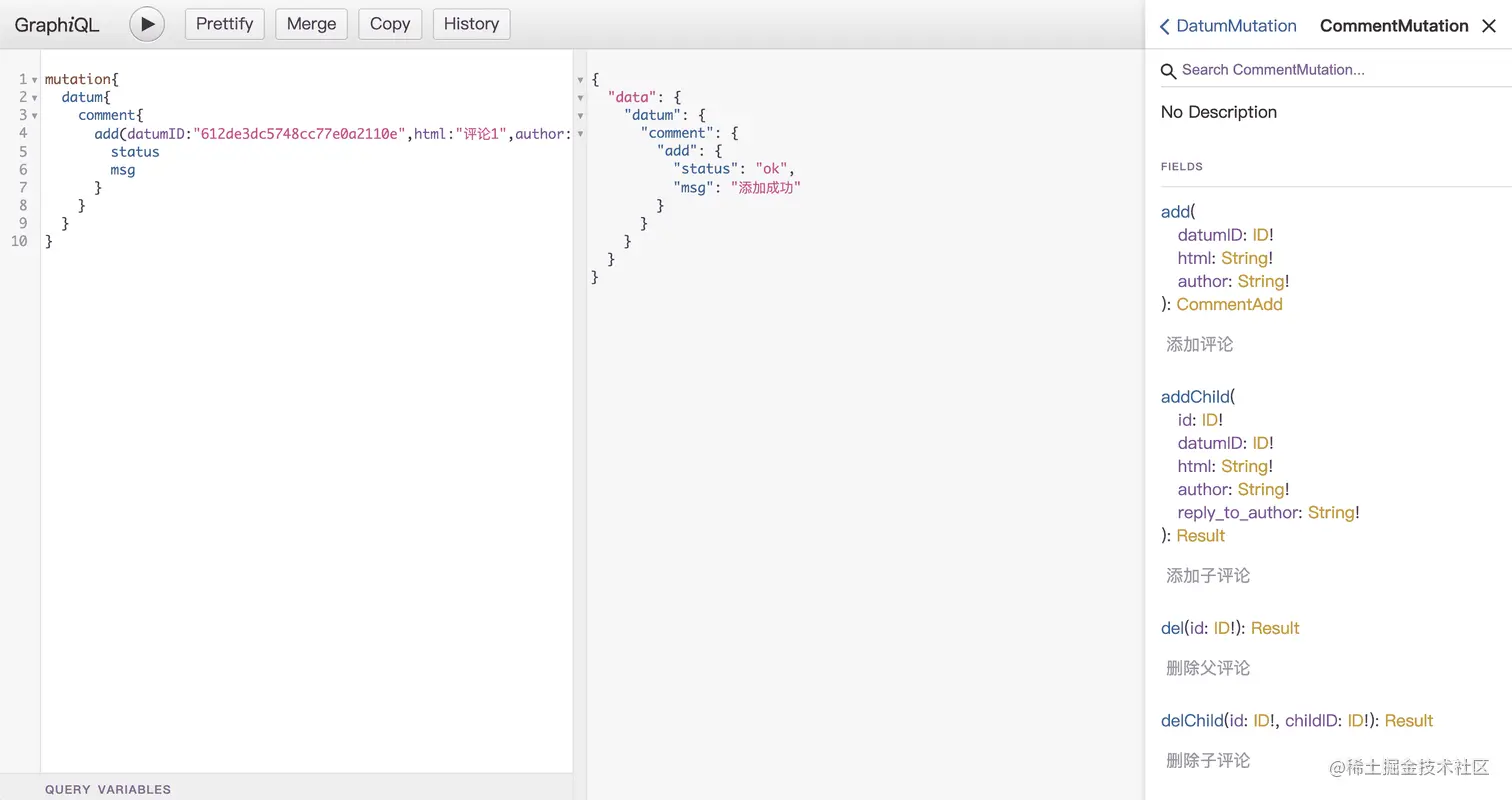Collapse the root object in the result pane
Screen dimensions: 1512x800
tap(580, 79)
